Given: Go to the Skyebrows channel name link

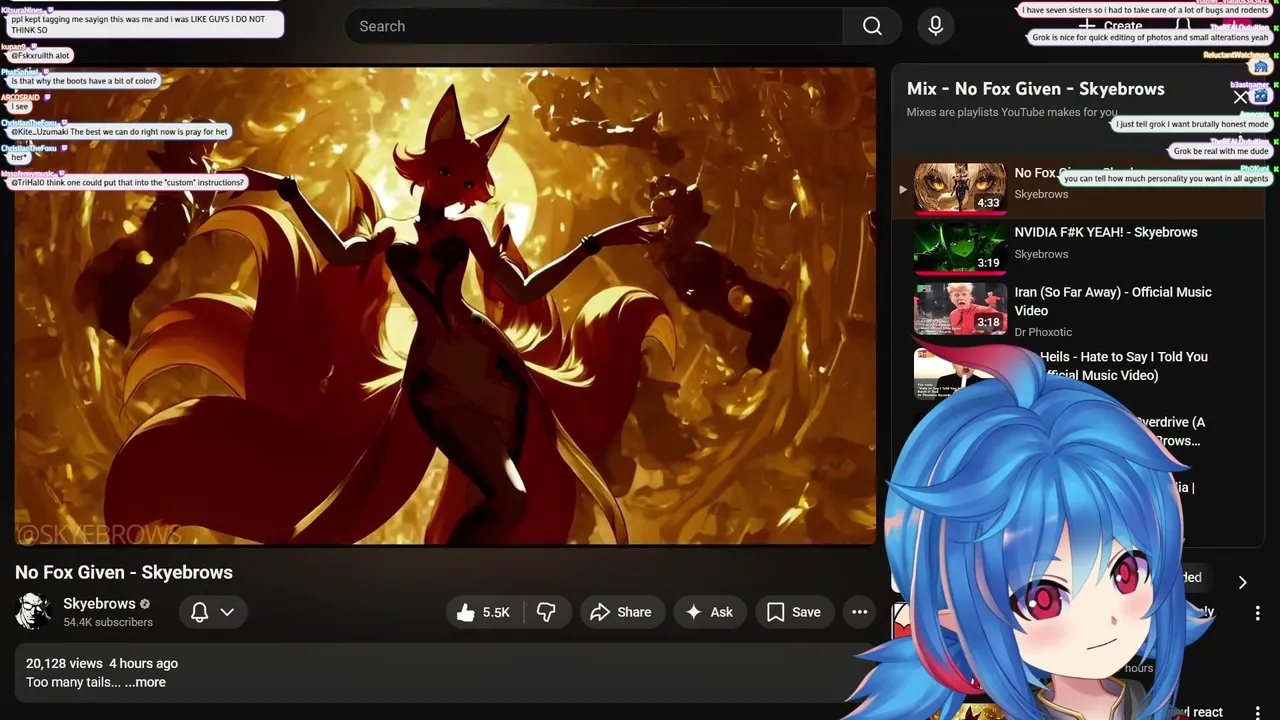Looking at the screenshot, I should click(x=99, y=603).
